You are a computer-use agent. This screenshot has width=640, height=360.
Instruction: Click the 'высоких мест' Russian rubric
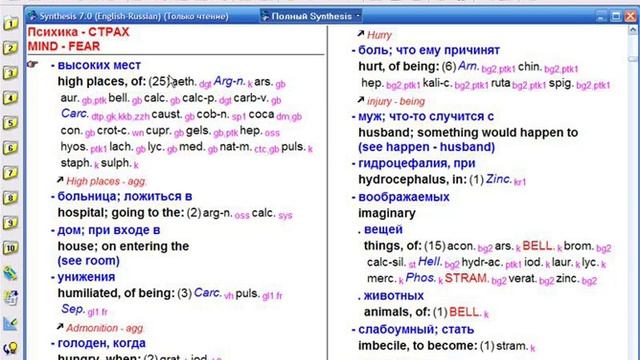pos(99,65)
